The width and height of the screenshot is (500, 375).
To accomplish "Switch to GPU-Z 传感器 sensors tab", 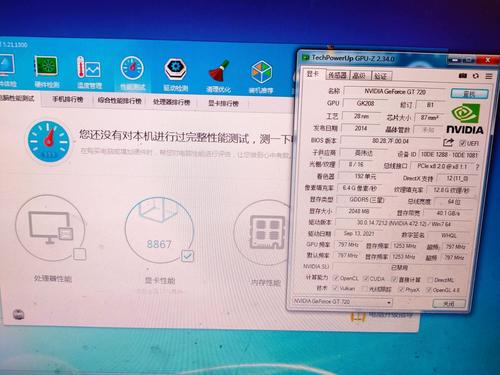I will [337, 75].
